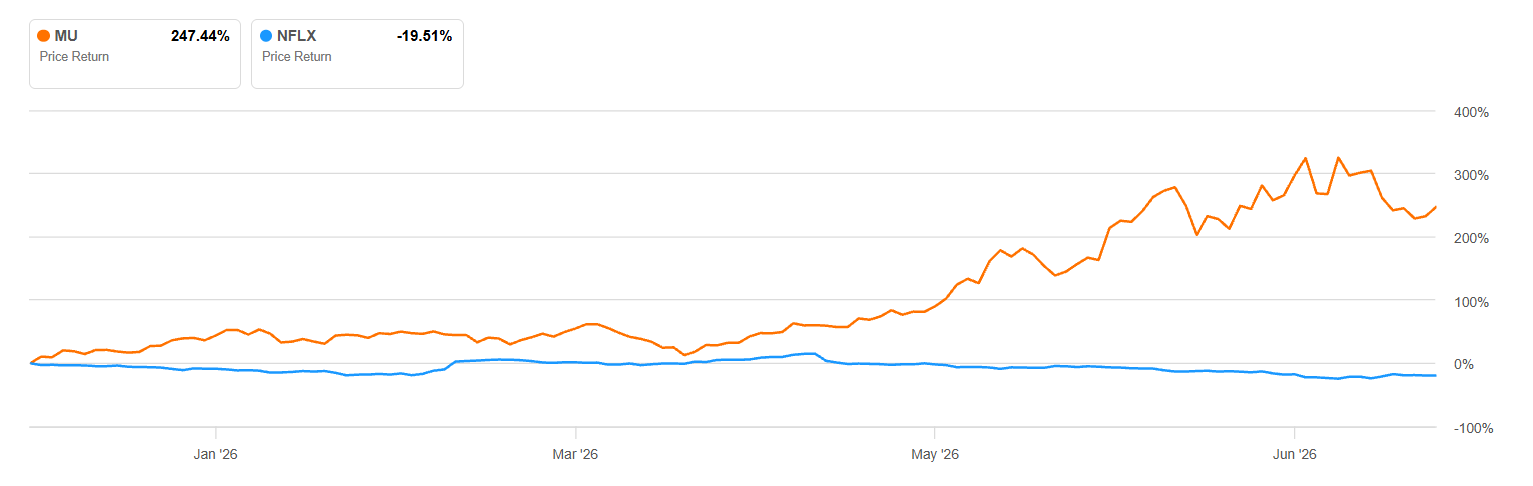Select the NFLX ticker label
The image size is (1533, 486).
pyautogui.click(x=296, y=36)
